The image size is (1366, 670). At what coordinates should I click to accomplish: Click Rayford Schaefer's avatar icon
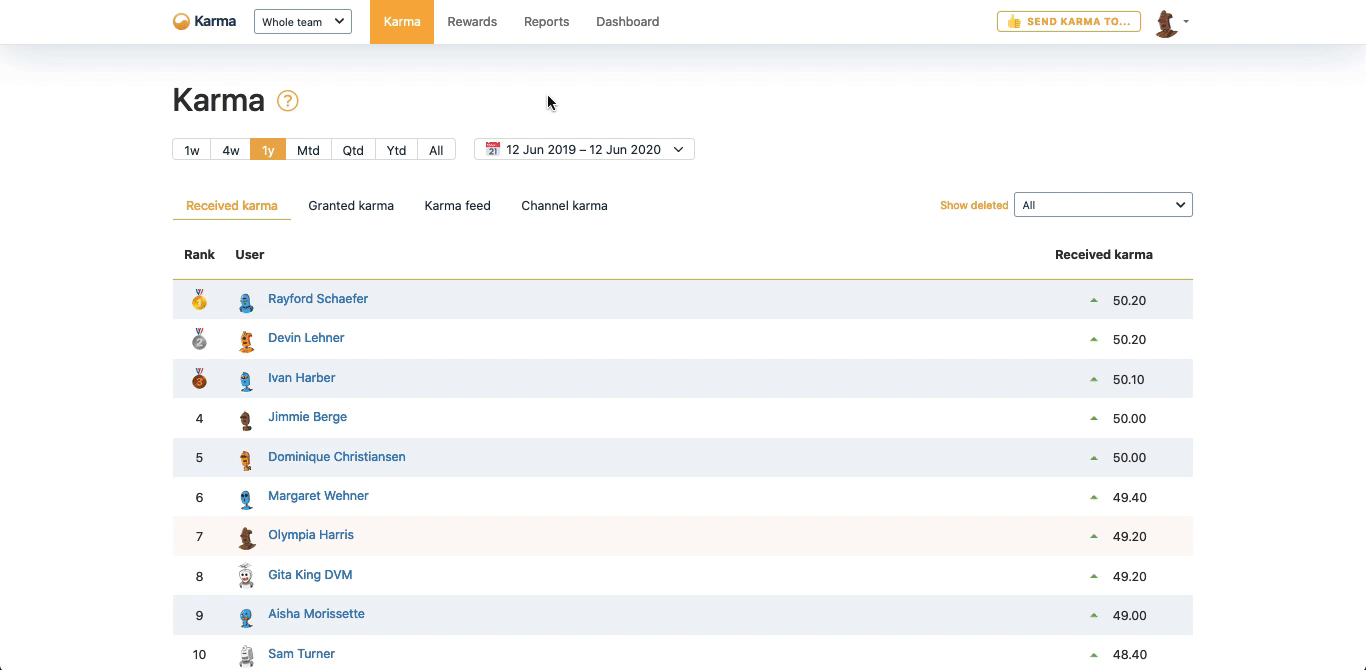coord(246,302)
